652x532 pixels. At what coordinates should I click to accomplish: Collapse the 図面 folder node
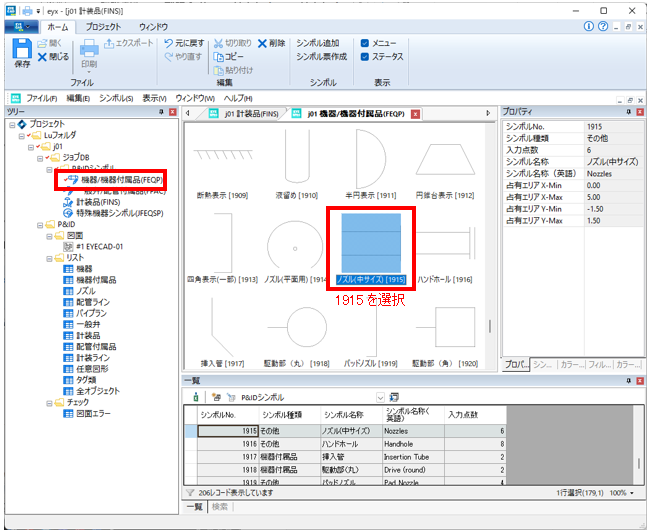tap(49, 236)
